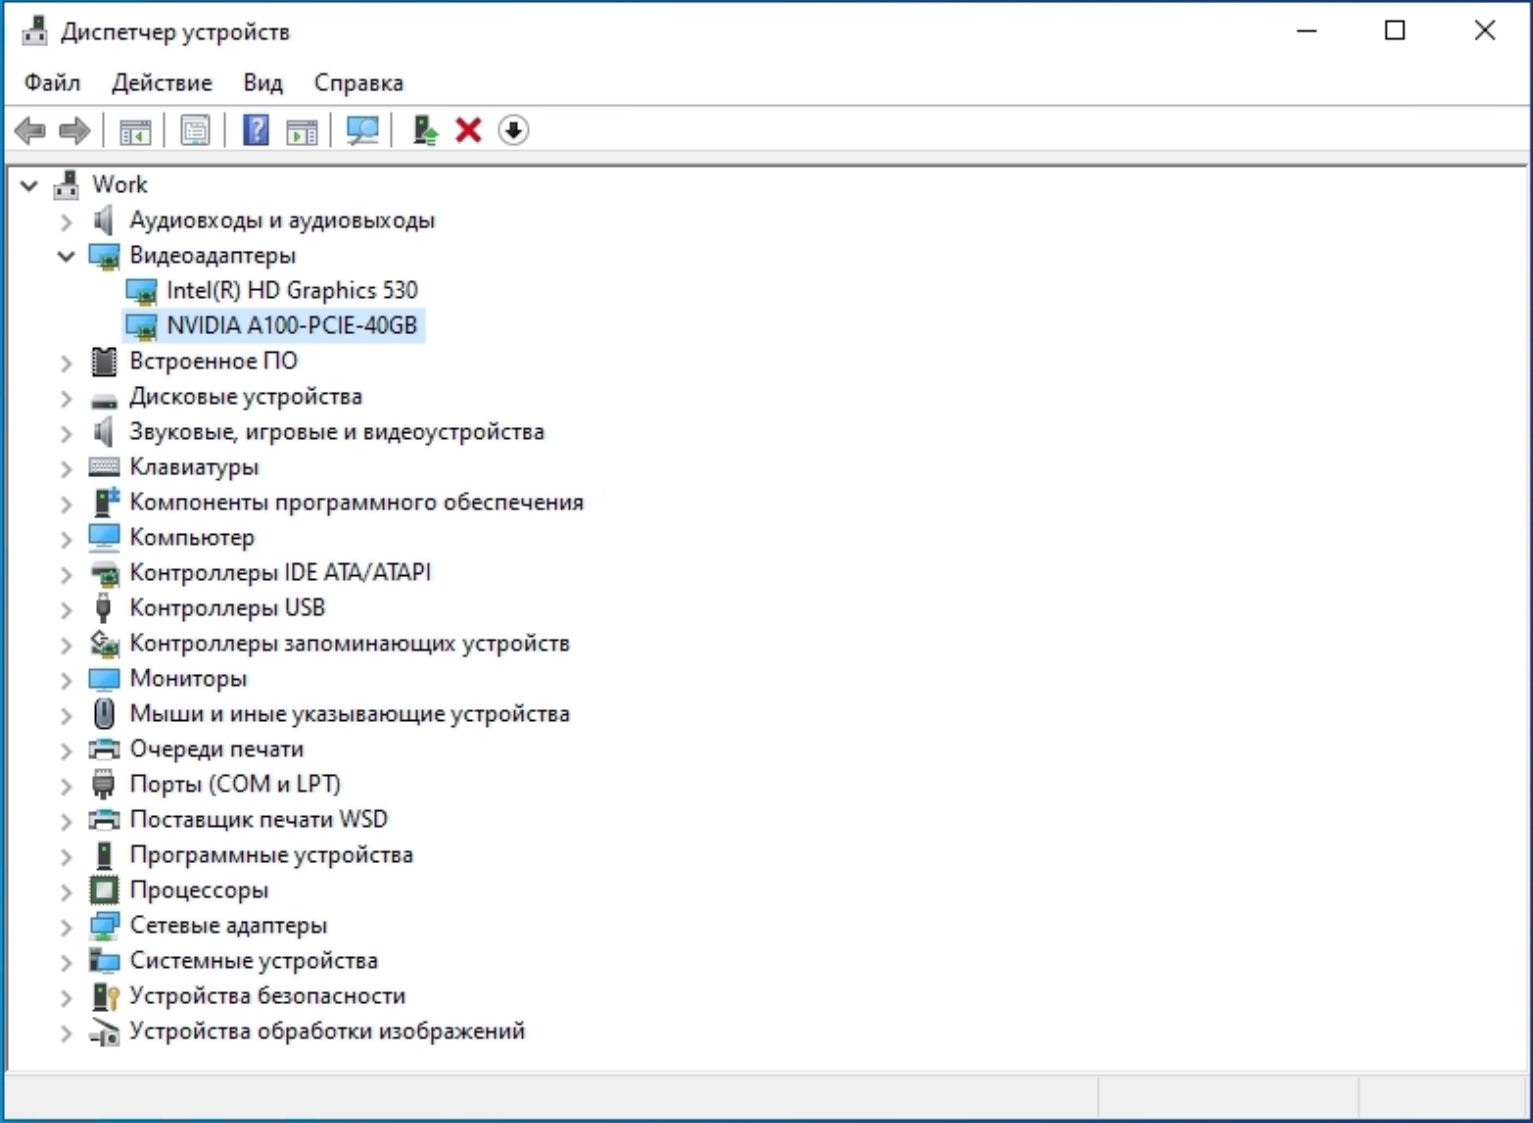Minimize the Диспетчер устройств window
The height and width of the screenshot is (1123, 1533).
(1306, 31)
